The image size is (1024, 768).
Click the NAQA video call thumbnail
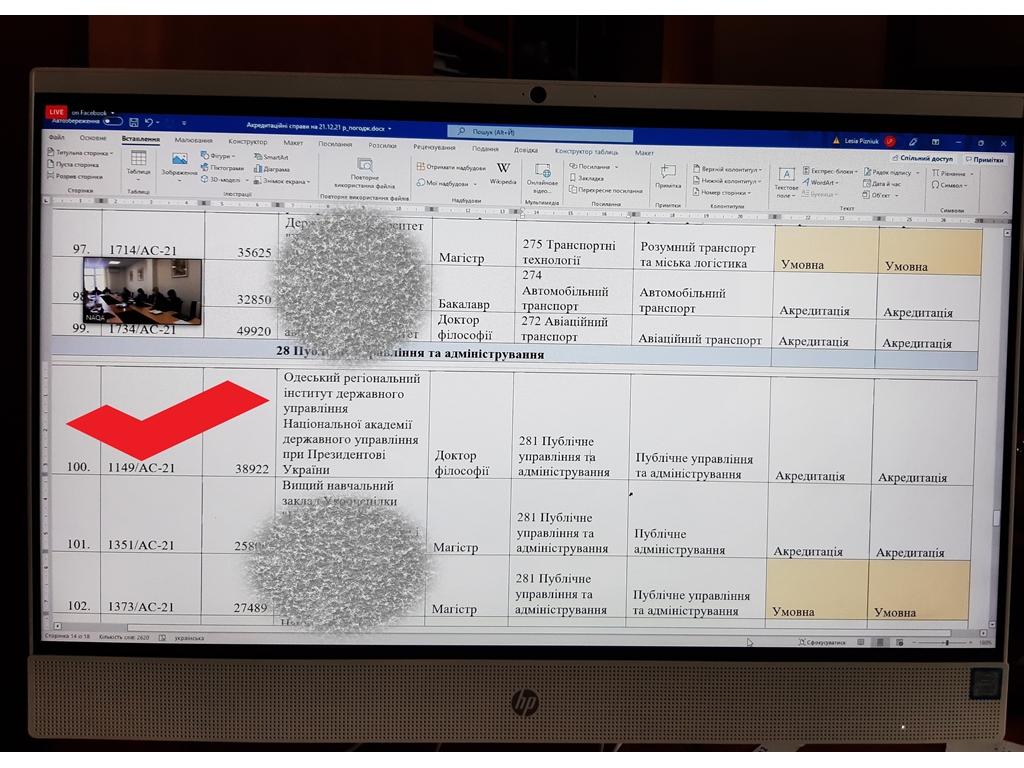(x=142, y=291)
